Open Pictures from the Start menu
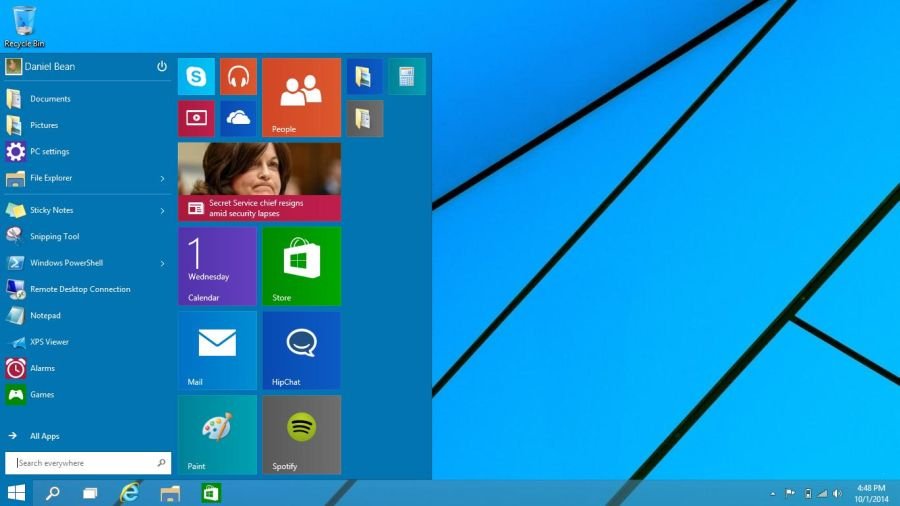The image size is (900, 506). (87, 125)
